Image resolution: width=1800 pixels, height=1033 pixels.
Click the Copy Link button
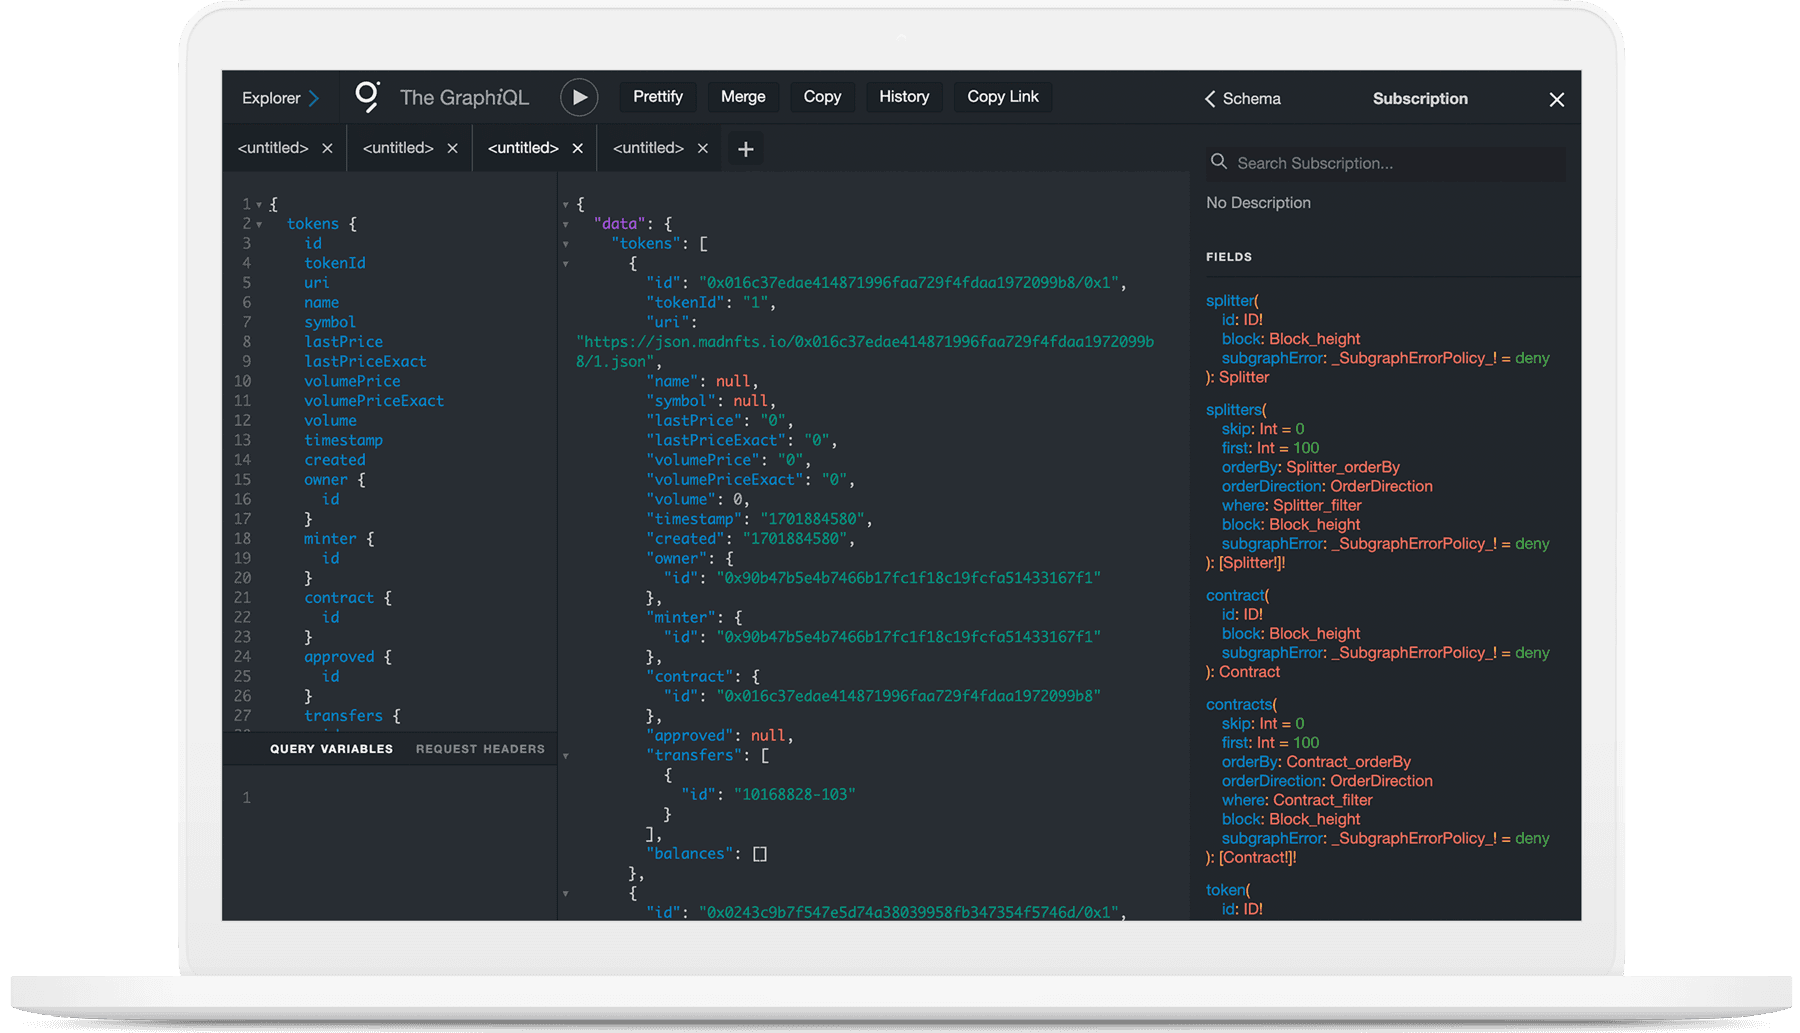pos(1002,96)
